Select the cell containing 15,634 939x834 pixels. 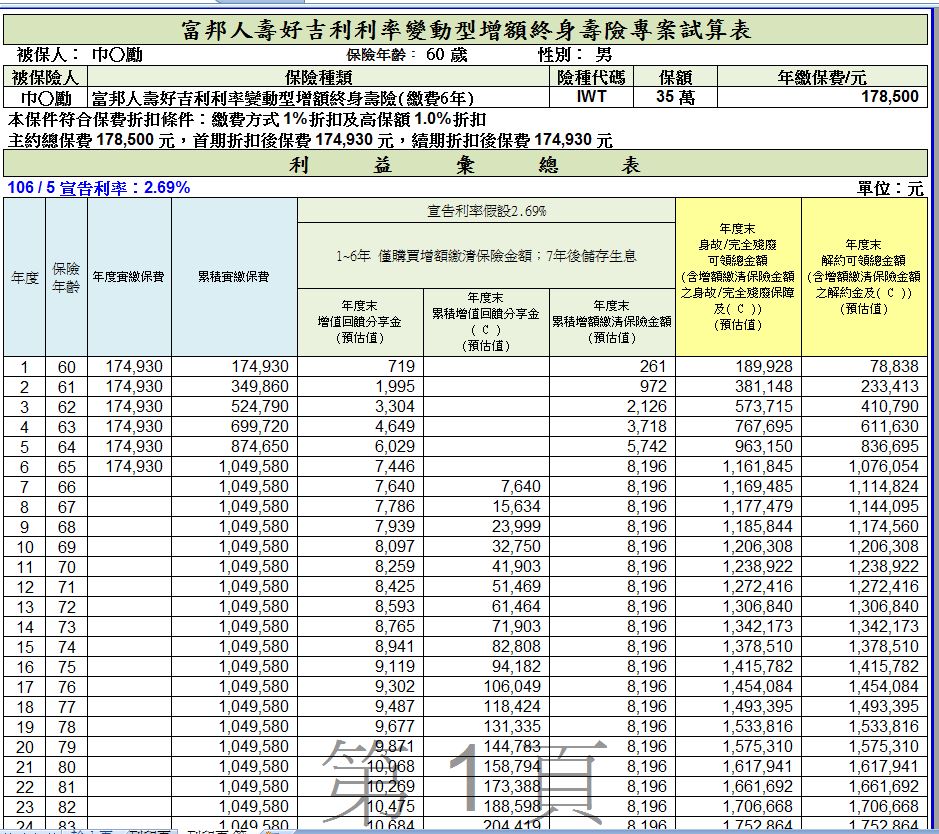486,507
